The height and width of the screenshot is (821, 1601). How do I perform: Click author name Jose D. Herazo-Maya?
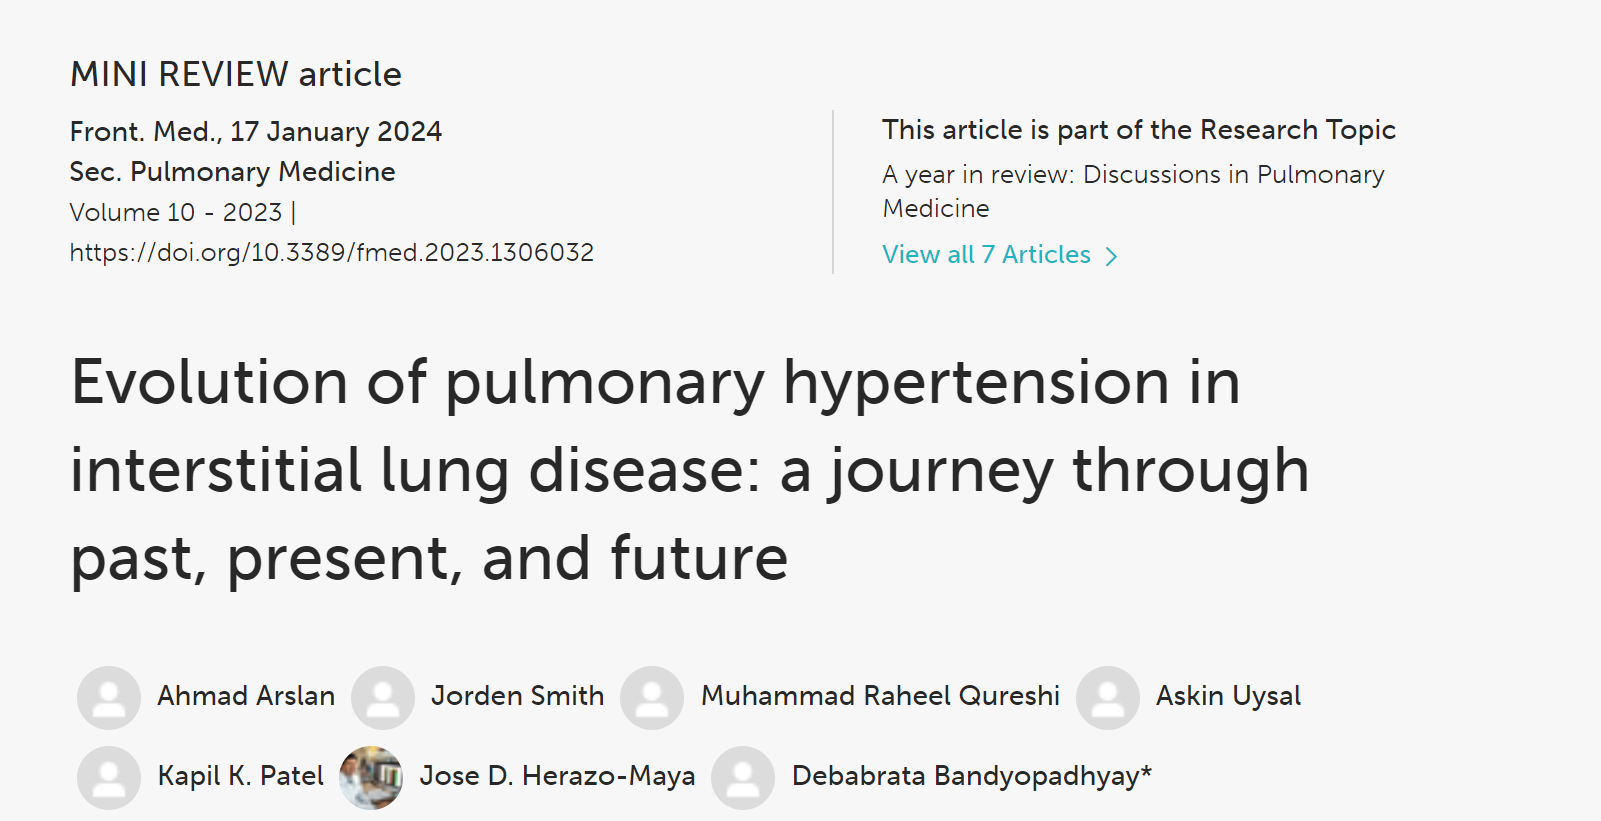pos(557,776)
